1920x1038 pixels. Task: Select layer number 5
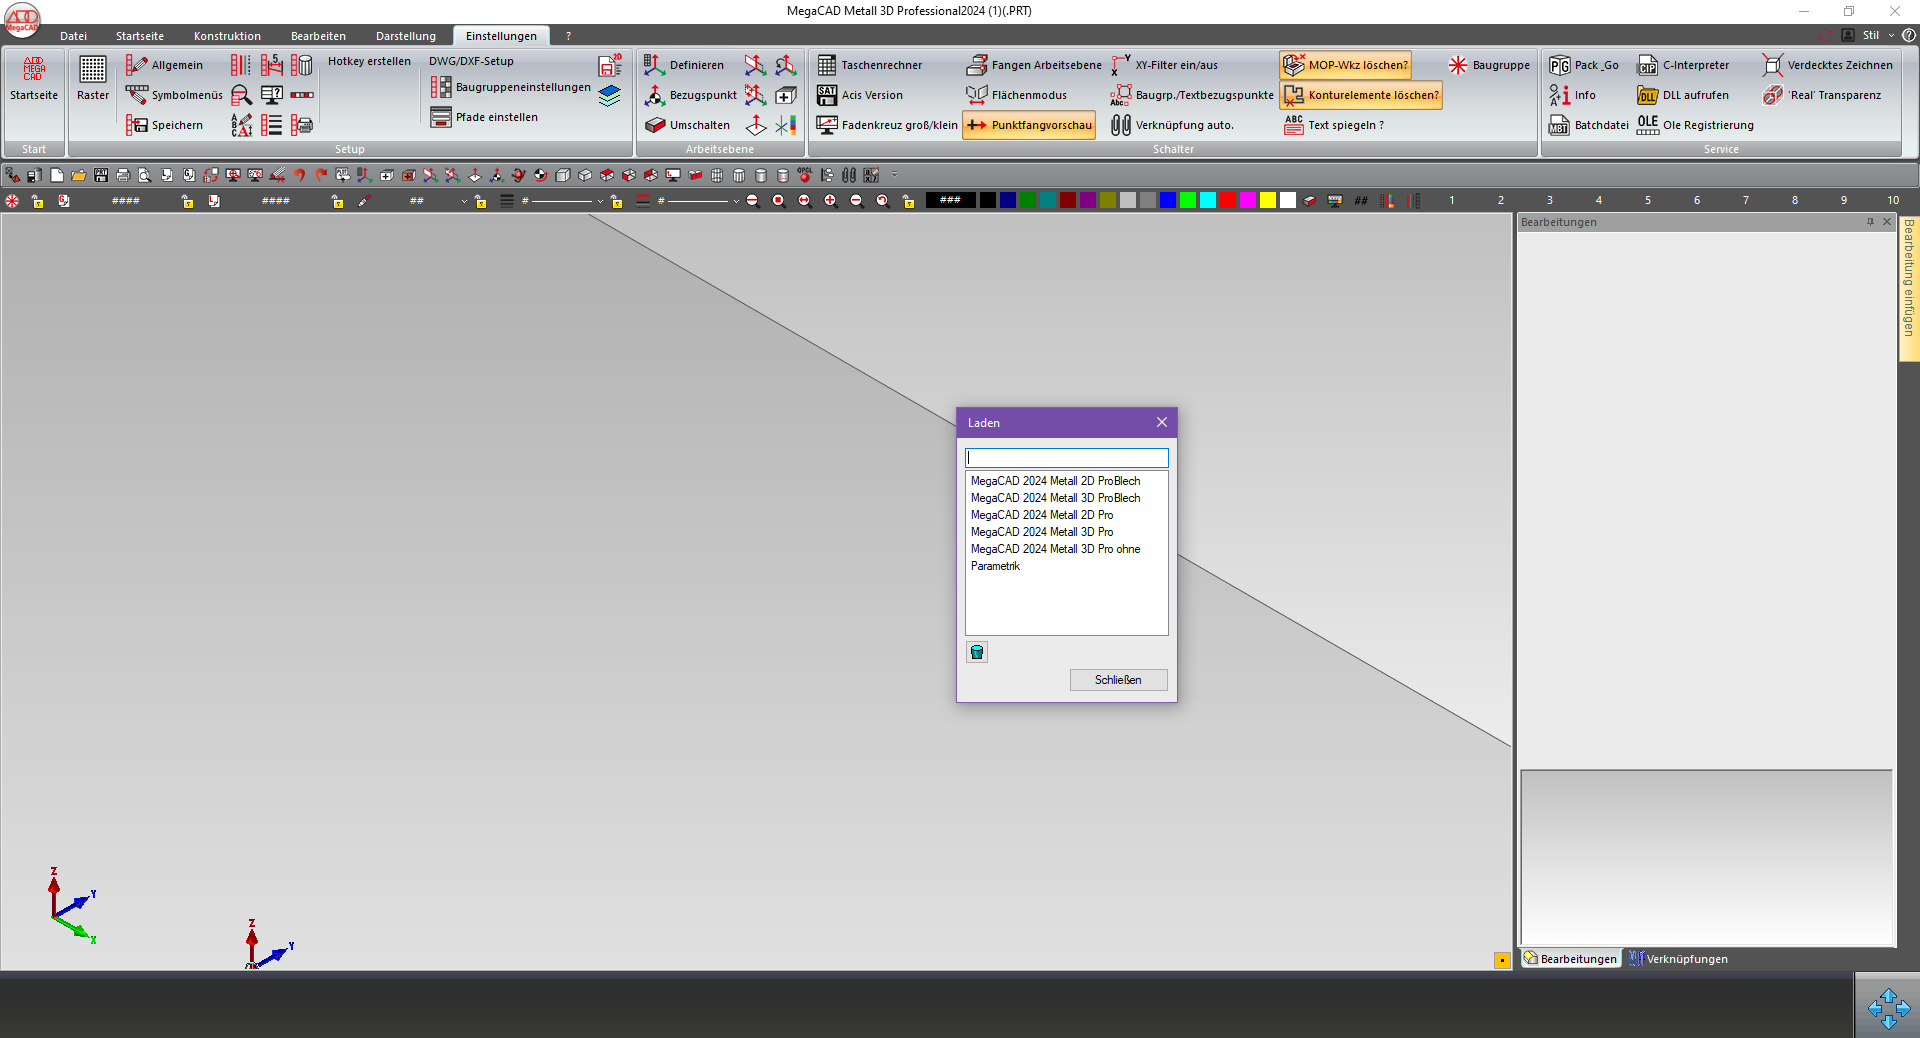tap(1647, 201)
